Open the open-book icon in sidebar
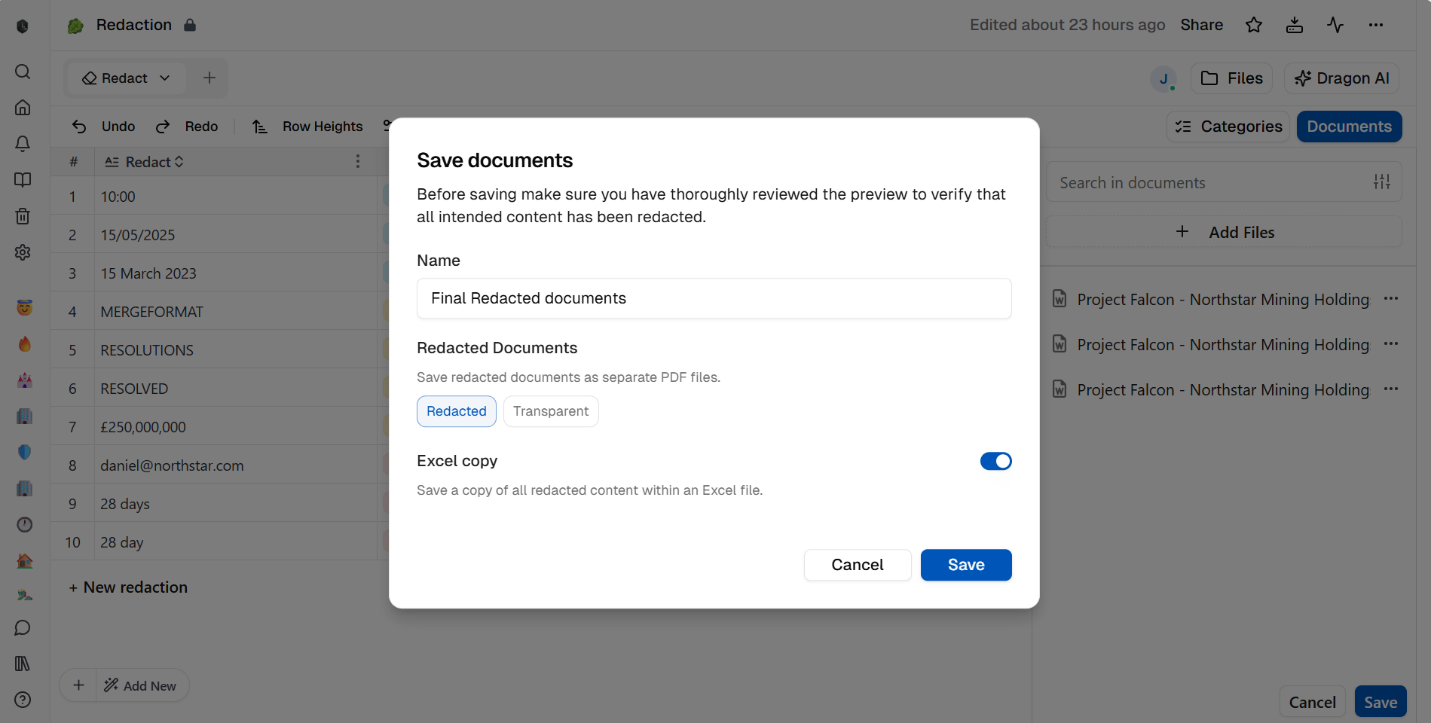This screenshot has width=1431, height=723. (x=23, y=180)
